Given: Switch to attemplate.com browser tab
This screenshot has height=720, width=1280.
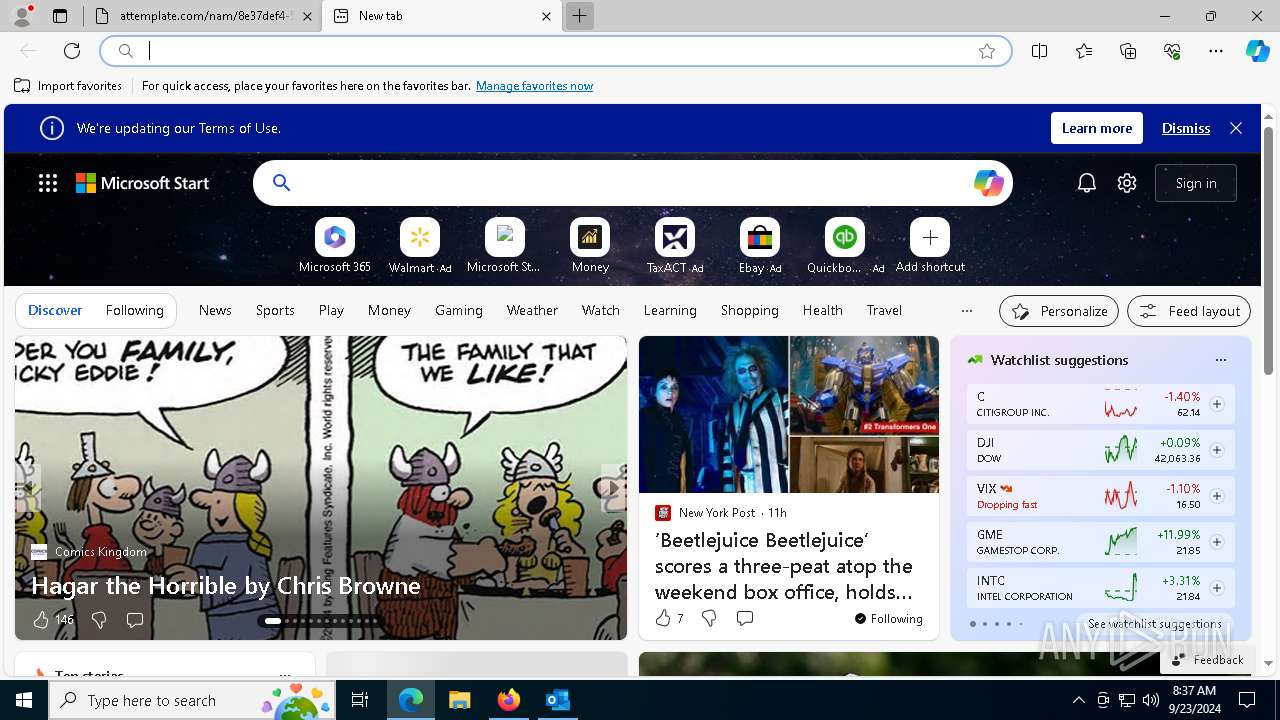Looking at the screenshot, I should [x=200, y=16].
